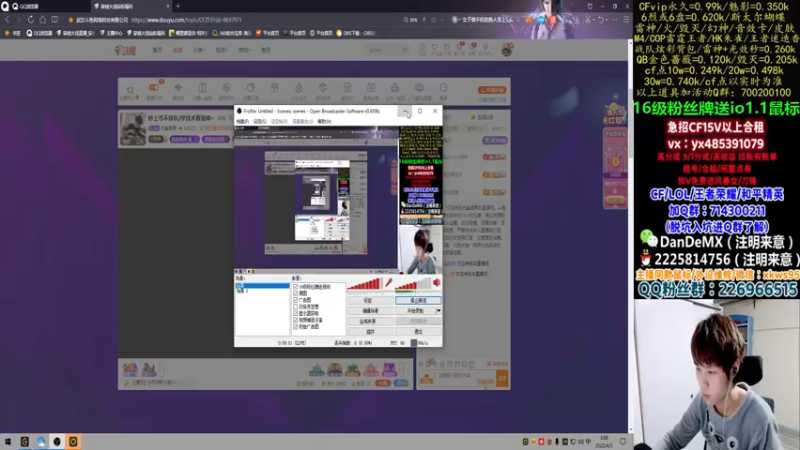Click the orange send button beside chat input
This screenshot has height=450, width=800.
point(502,378)
